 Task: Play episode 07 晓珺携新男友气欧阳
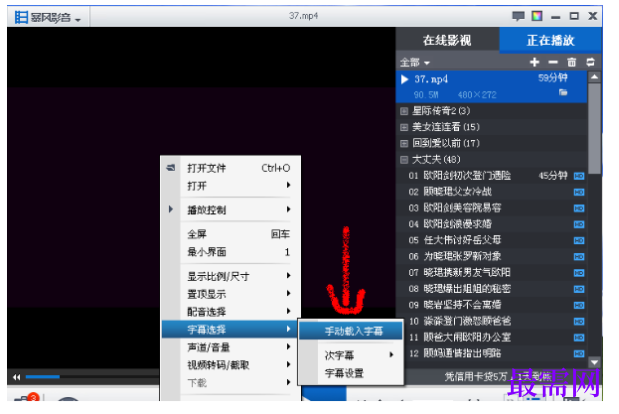coord(491,272)
